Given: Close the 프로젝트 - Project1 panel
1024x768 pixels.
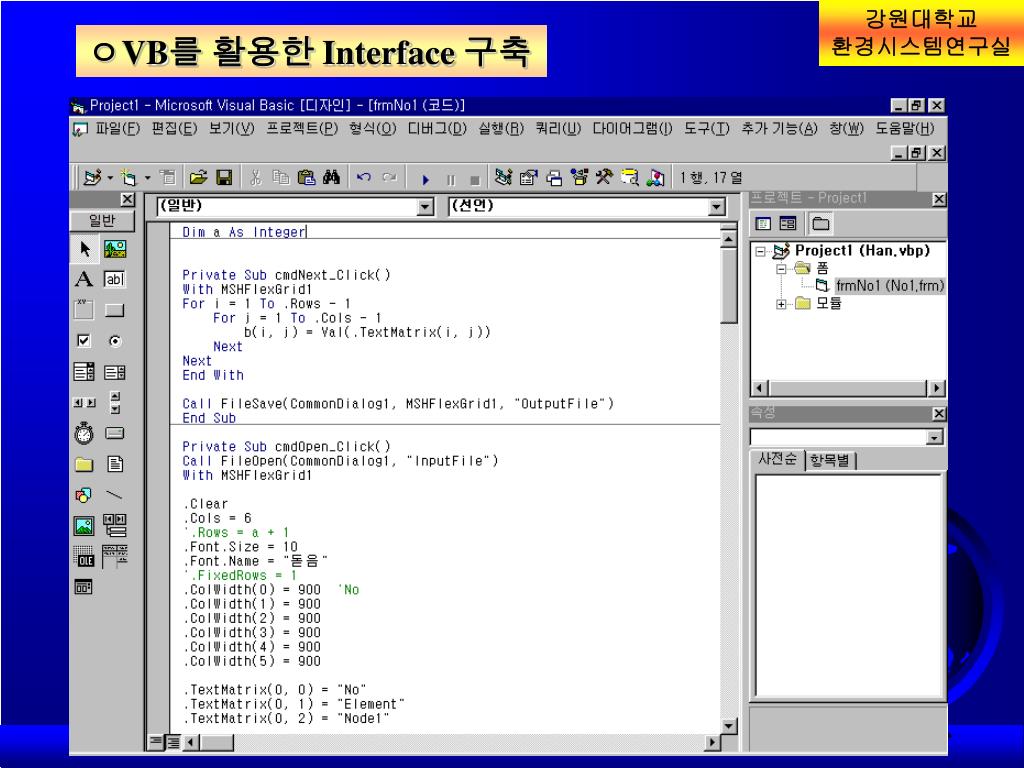Looking at the screenshot, I should [938, 199].
